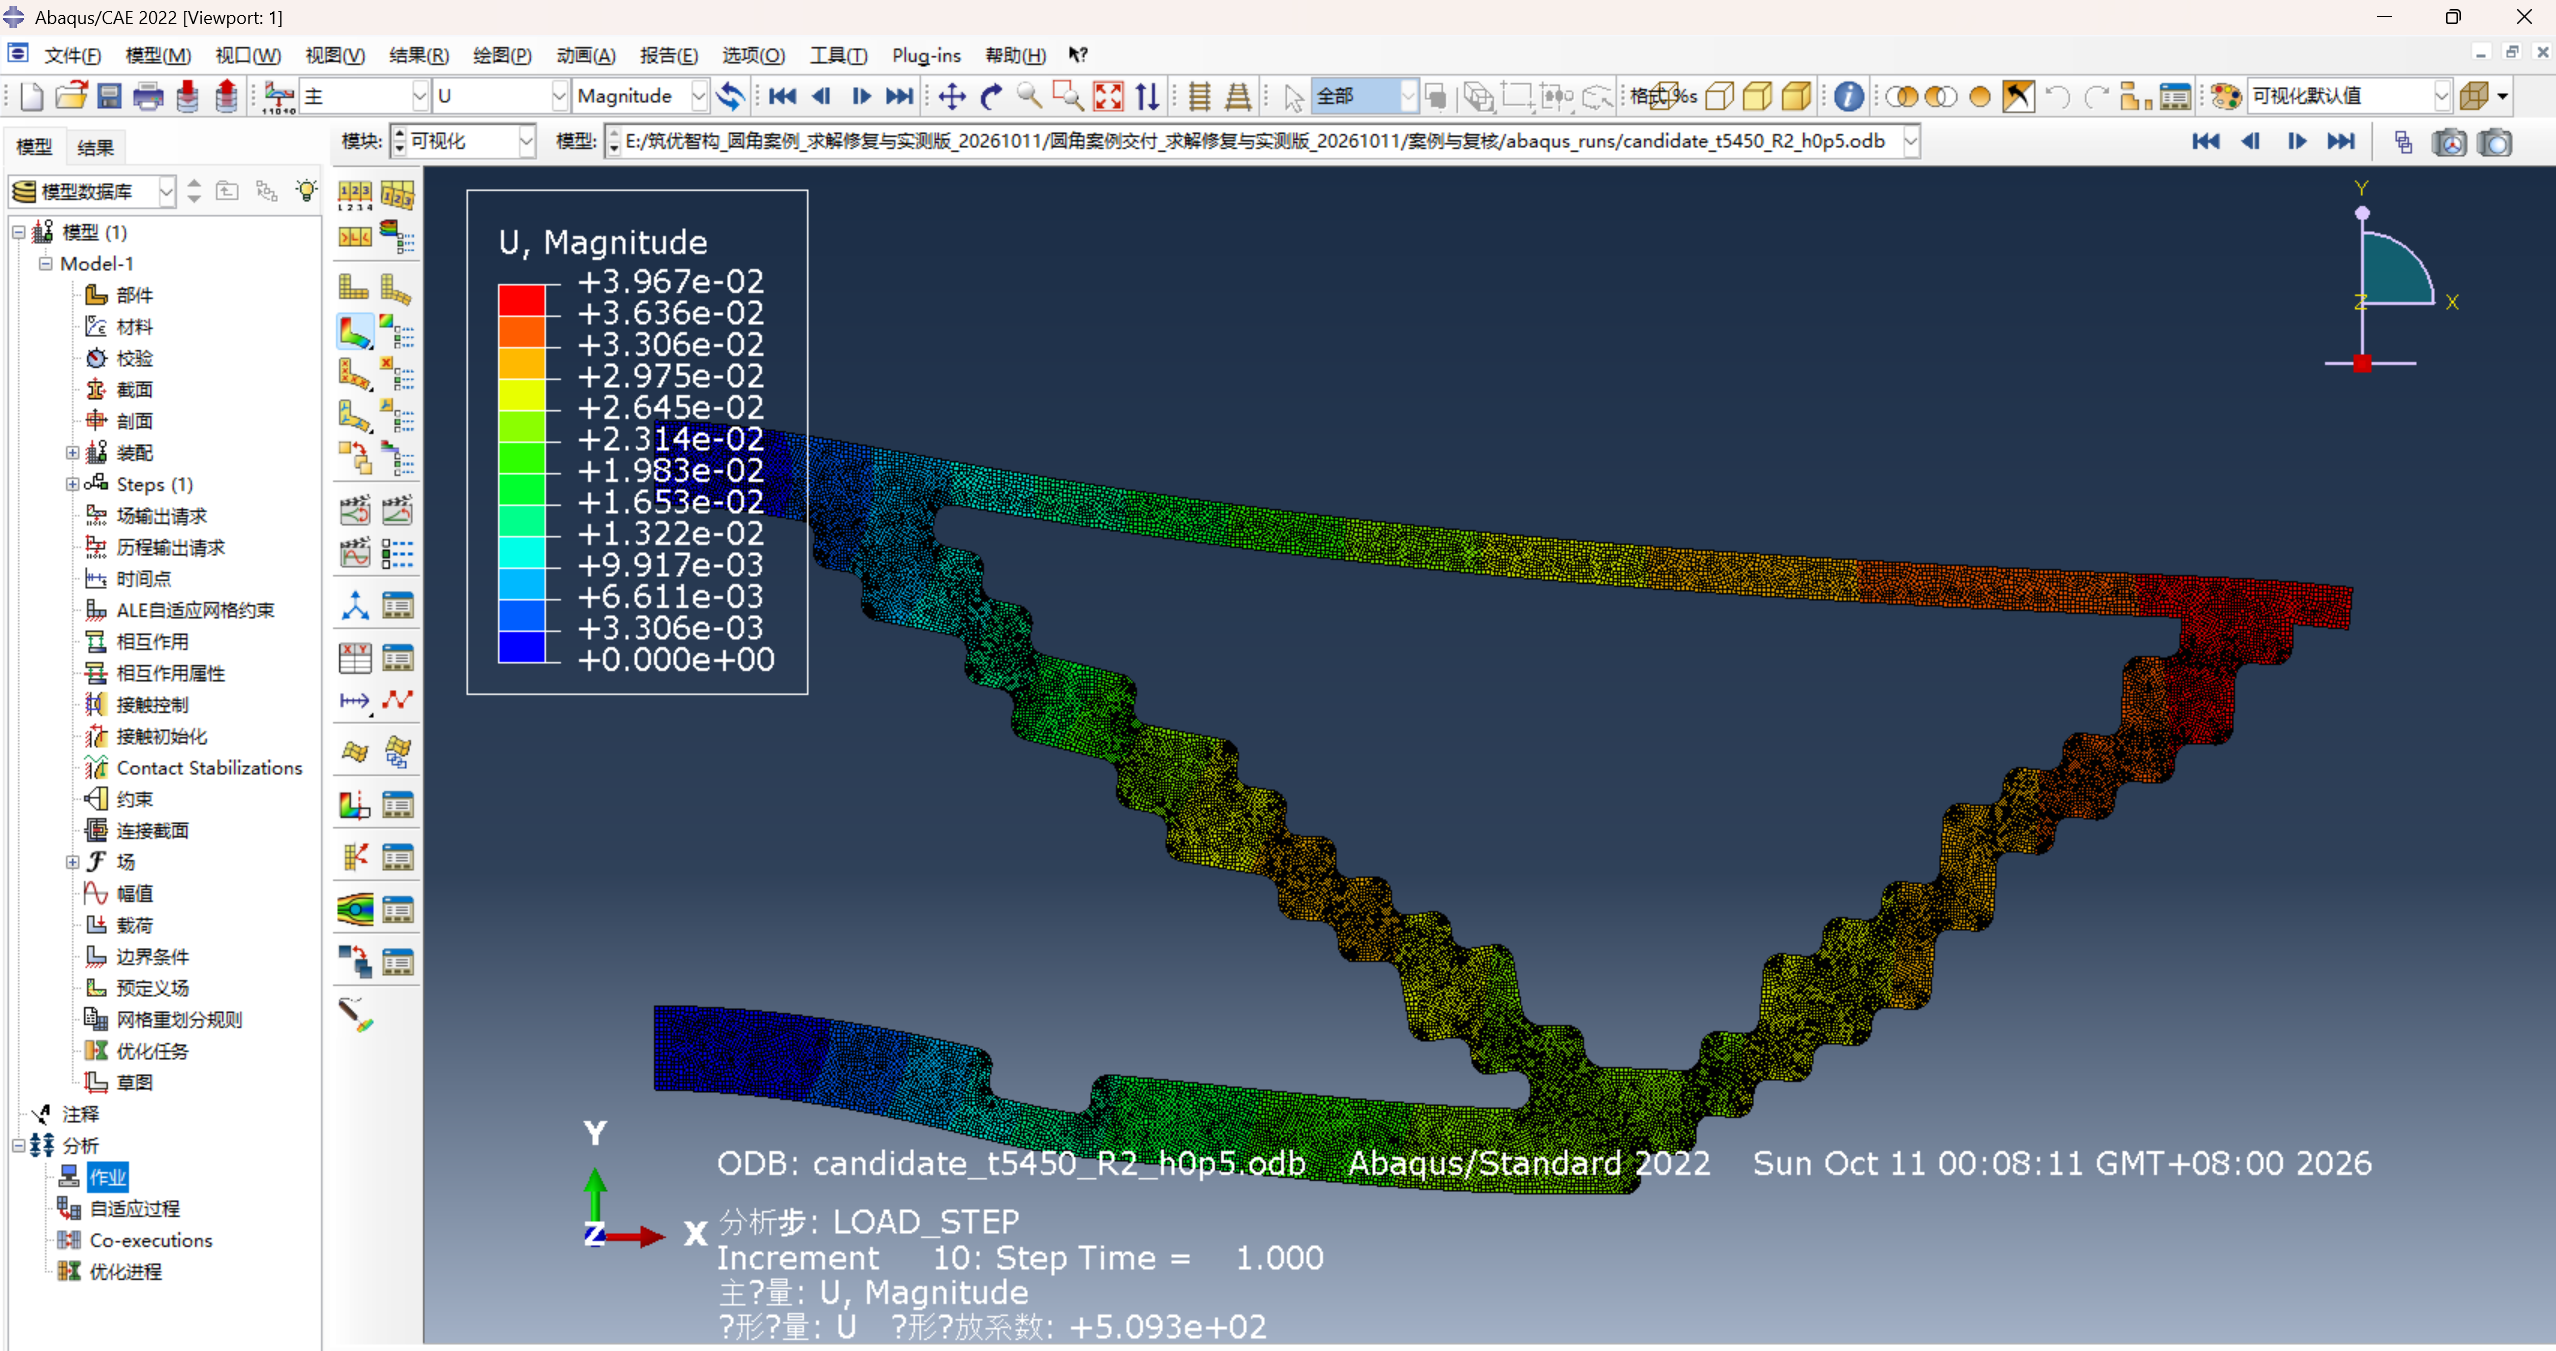This screenshot has height=1351, width=2556.
Task: Click the save model database icon
Action: [109, 96]
